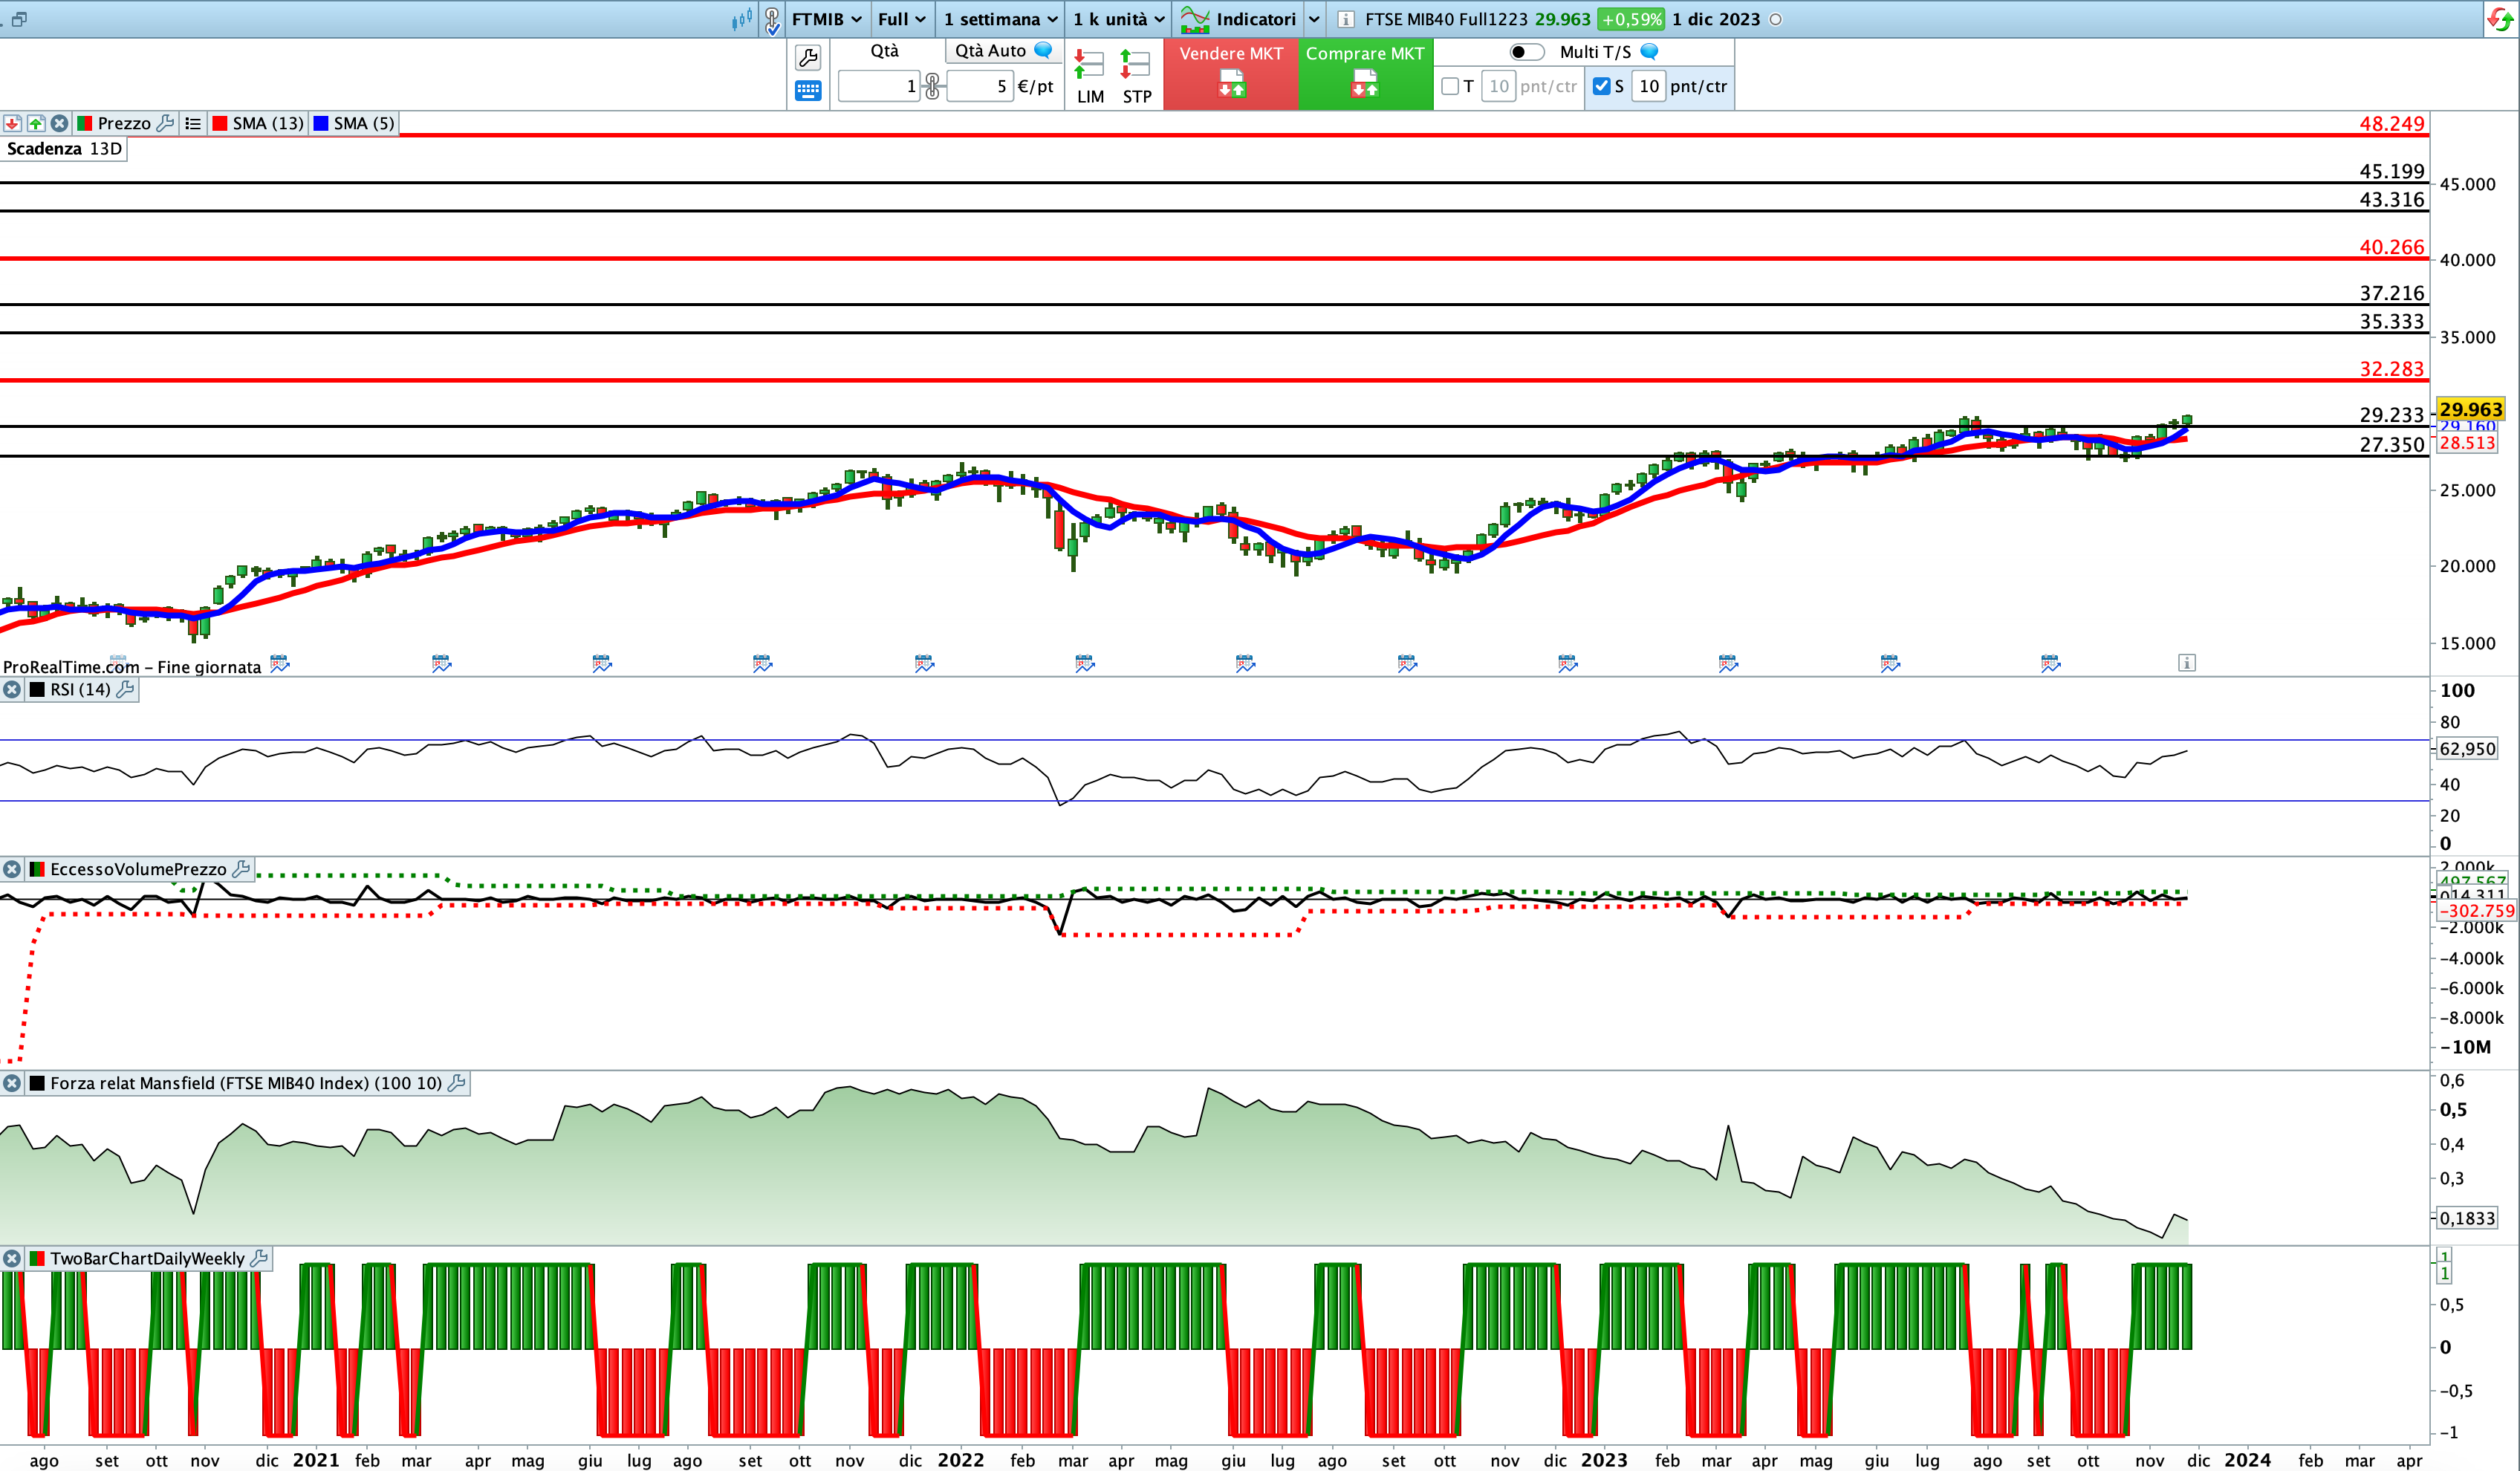Uncheck the S stop checkbox

(1601, 86)
